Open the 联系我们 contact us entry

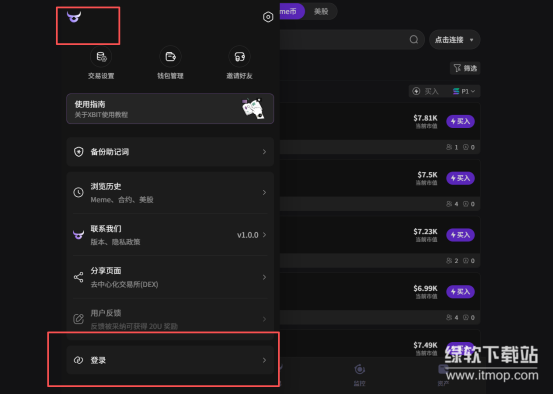pos(170,235)
